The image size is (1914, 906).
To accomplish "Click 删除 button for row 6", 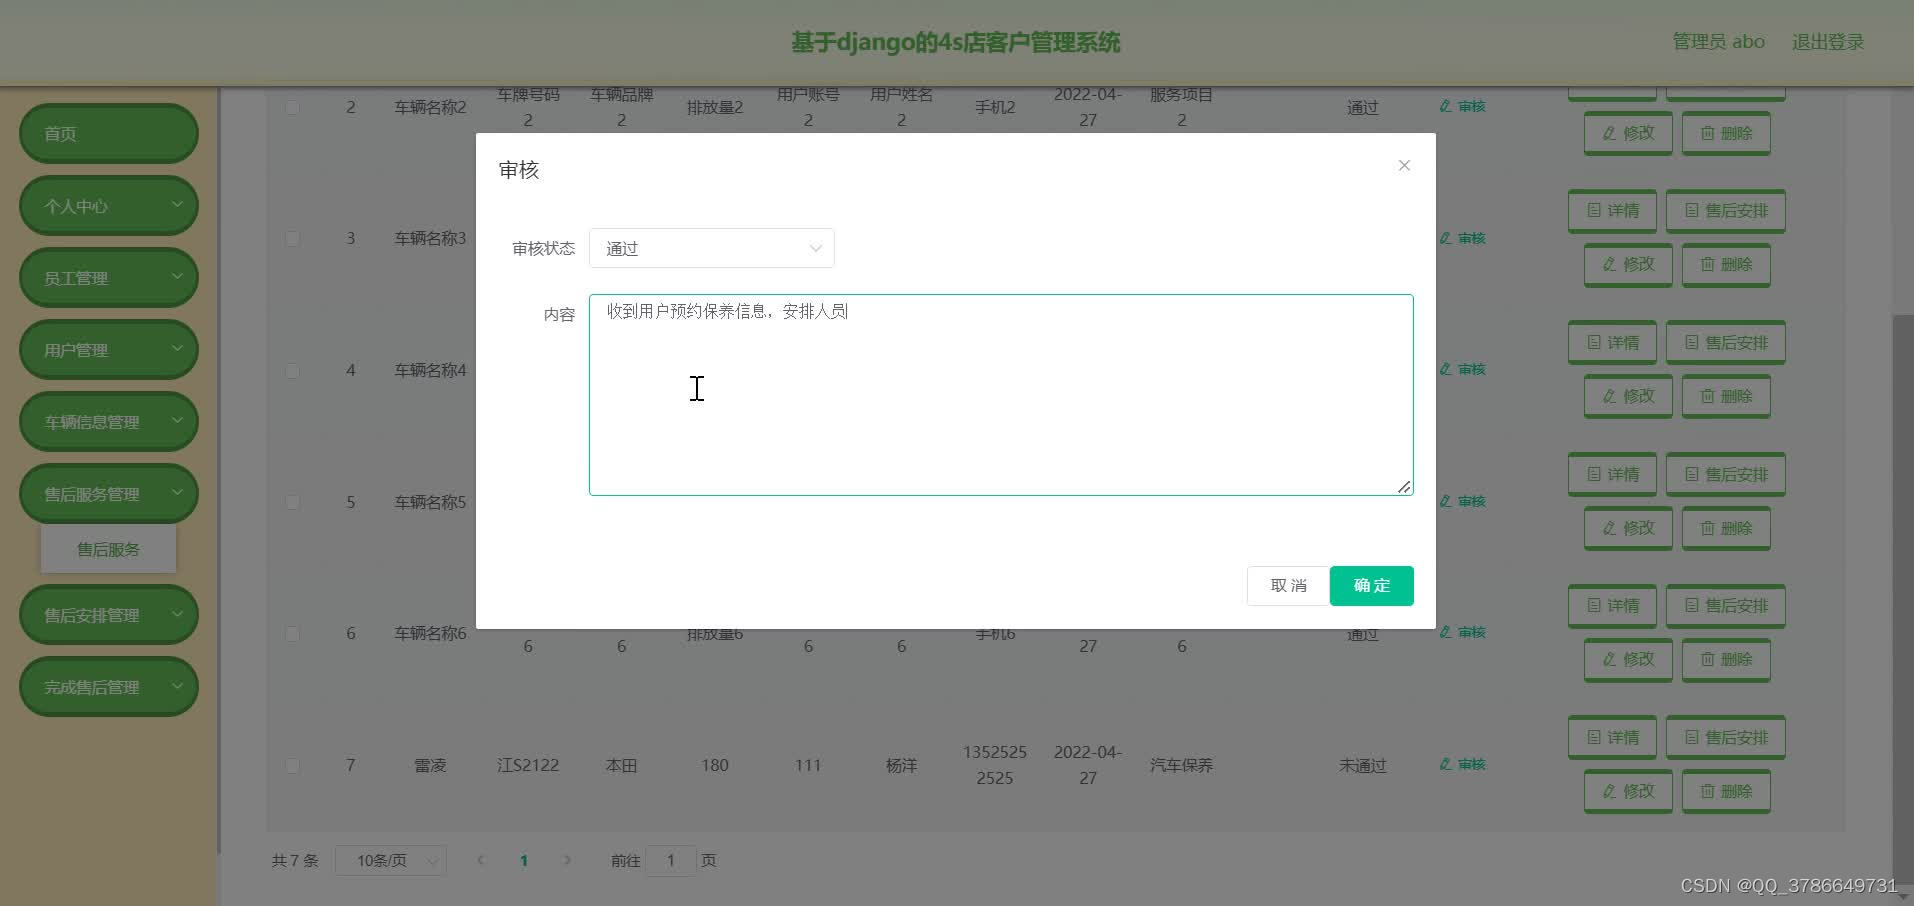I will click(x=1726, y=660).
